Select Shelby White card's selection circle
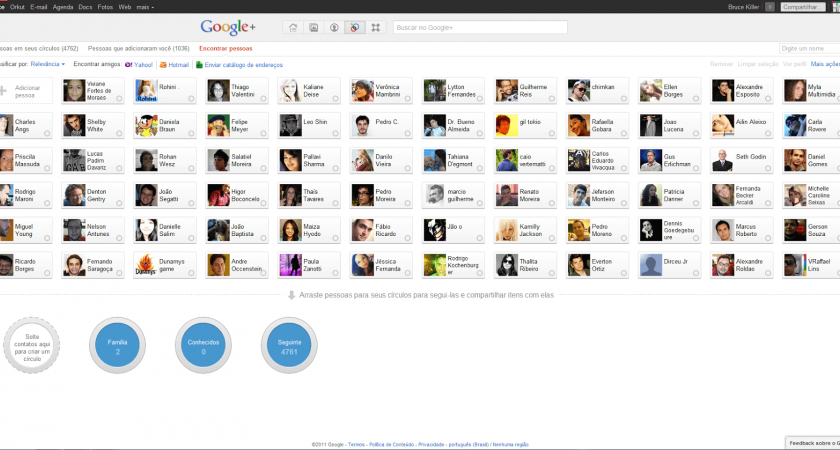 tap(119, 133)
